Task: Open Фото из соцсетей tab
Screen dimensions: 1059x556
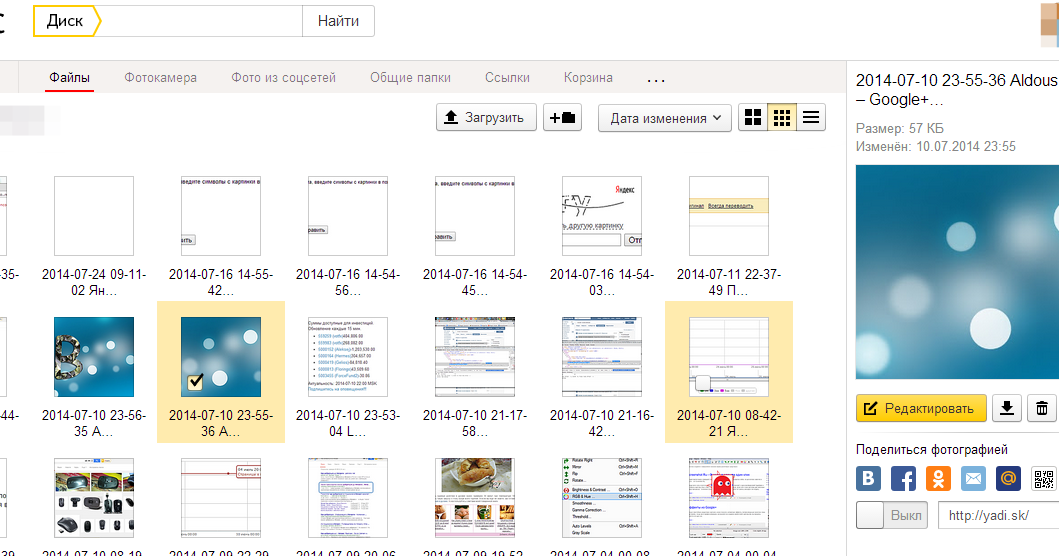Action: tap(284, 78)
